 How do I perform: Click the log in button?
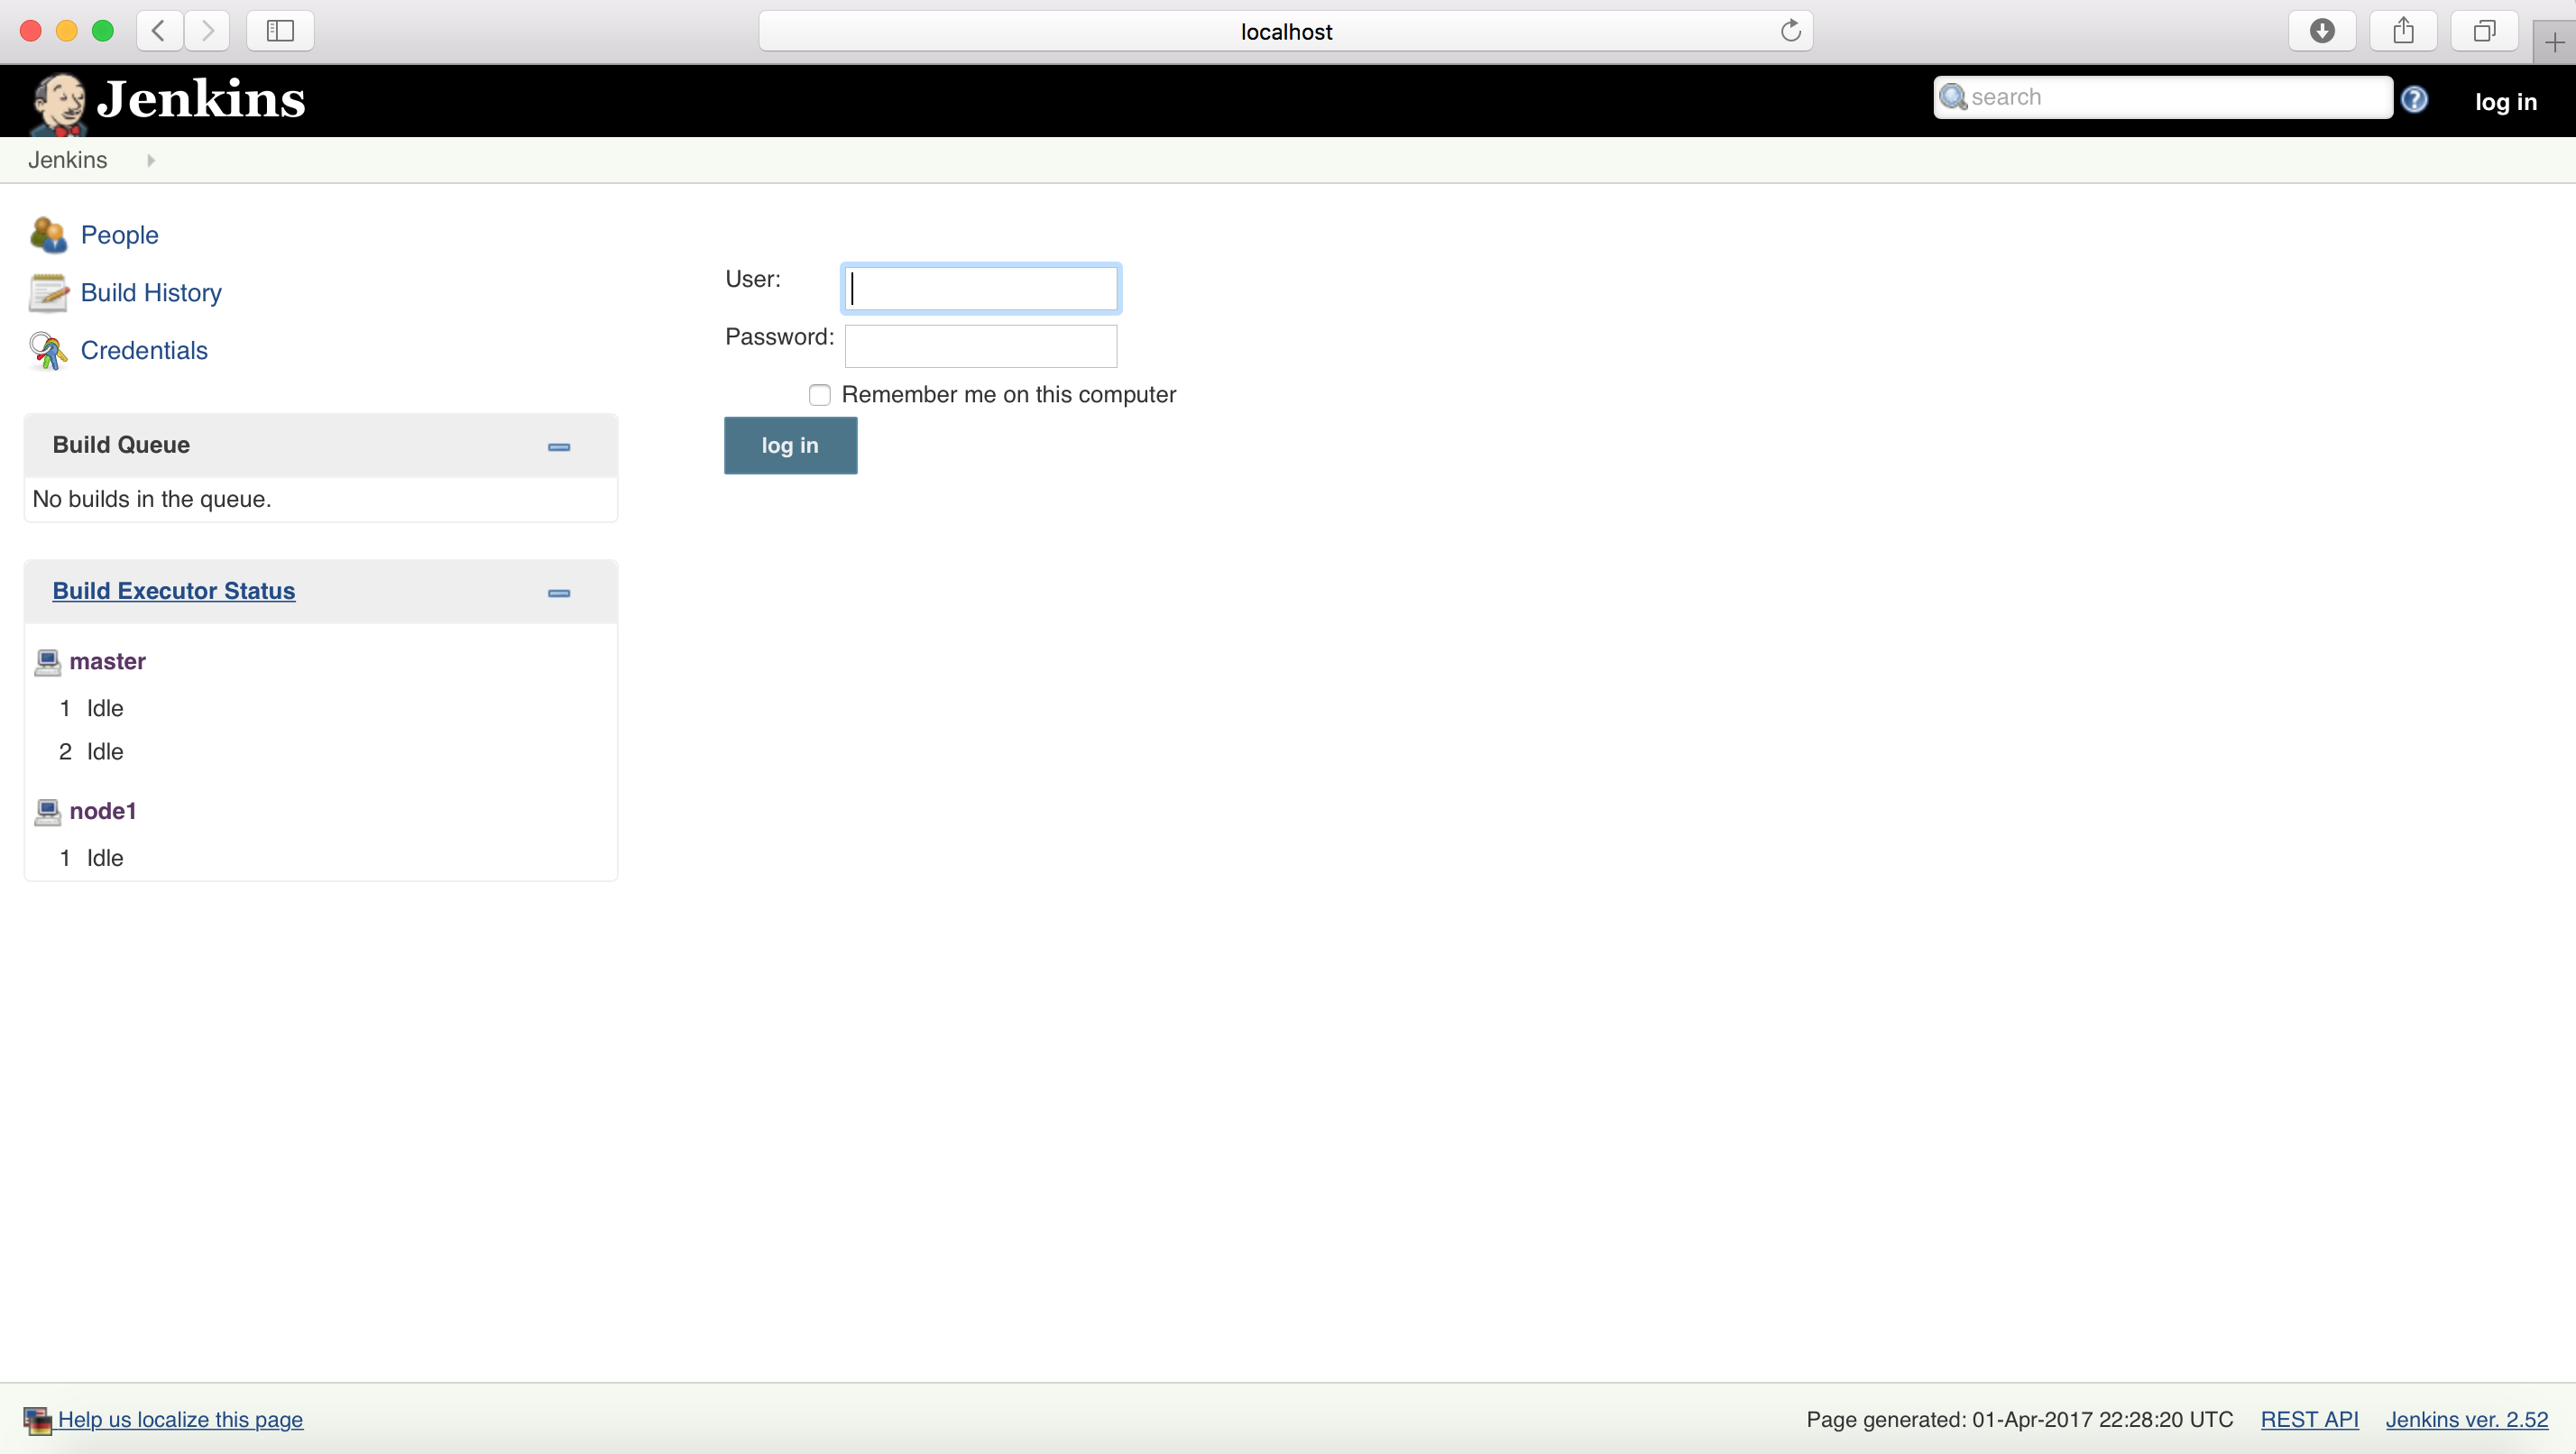click(x=789, y=444)
